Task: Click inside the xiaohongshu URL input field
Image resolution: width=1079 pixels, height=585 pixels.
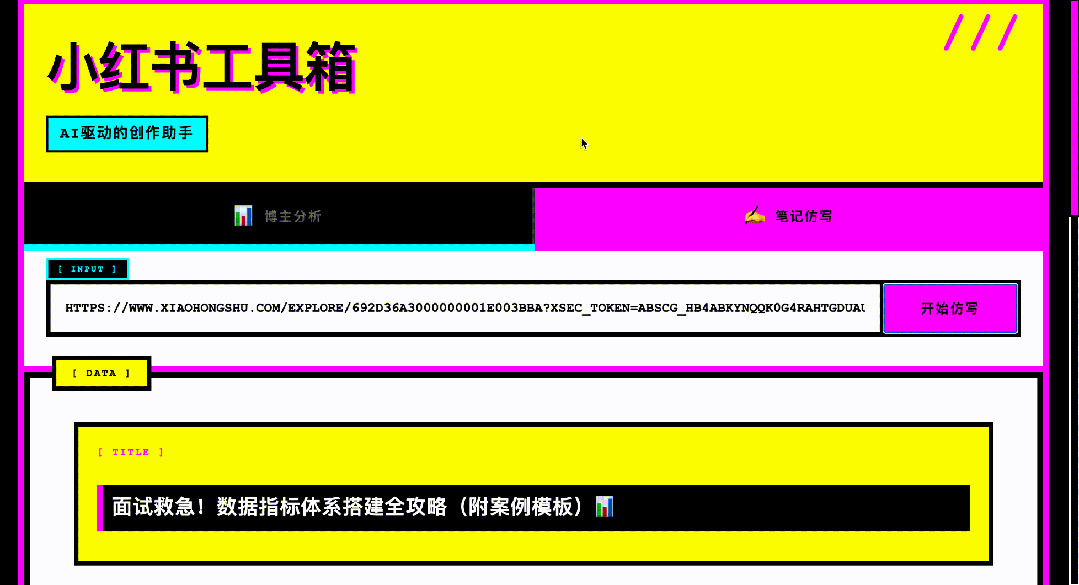Action: [x=465, y=308]
